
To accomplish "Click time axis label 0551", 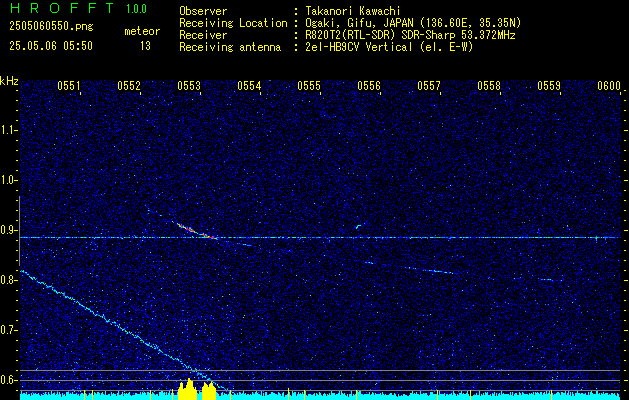I will [69, 85].
